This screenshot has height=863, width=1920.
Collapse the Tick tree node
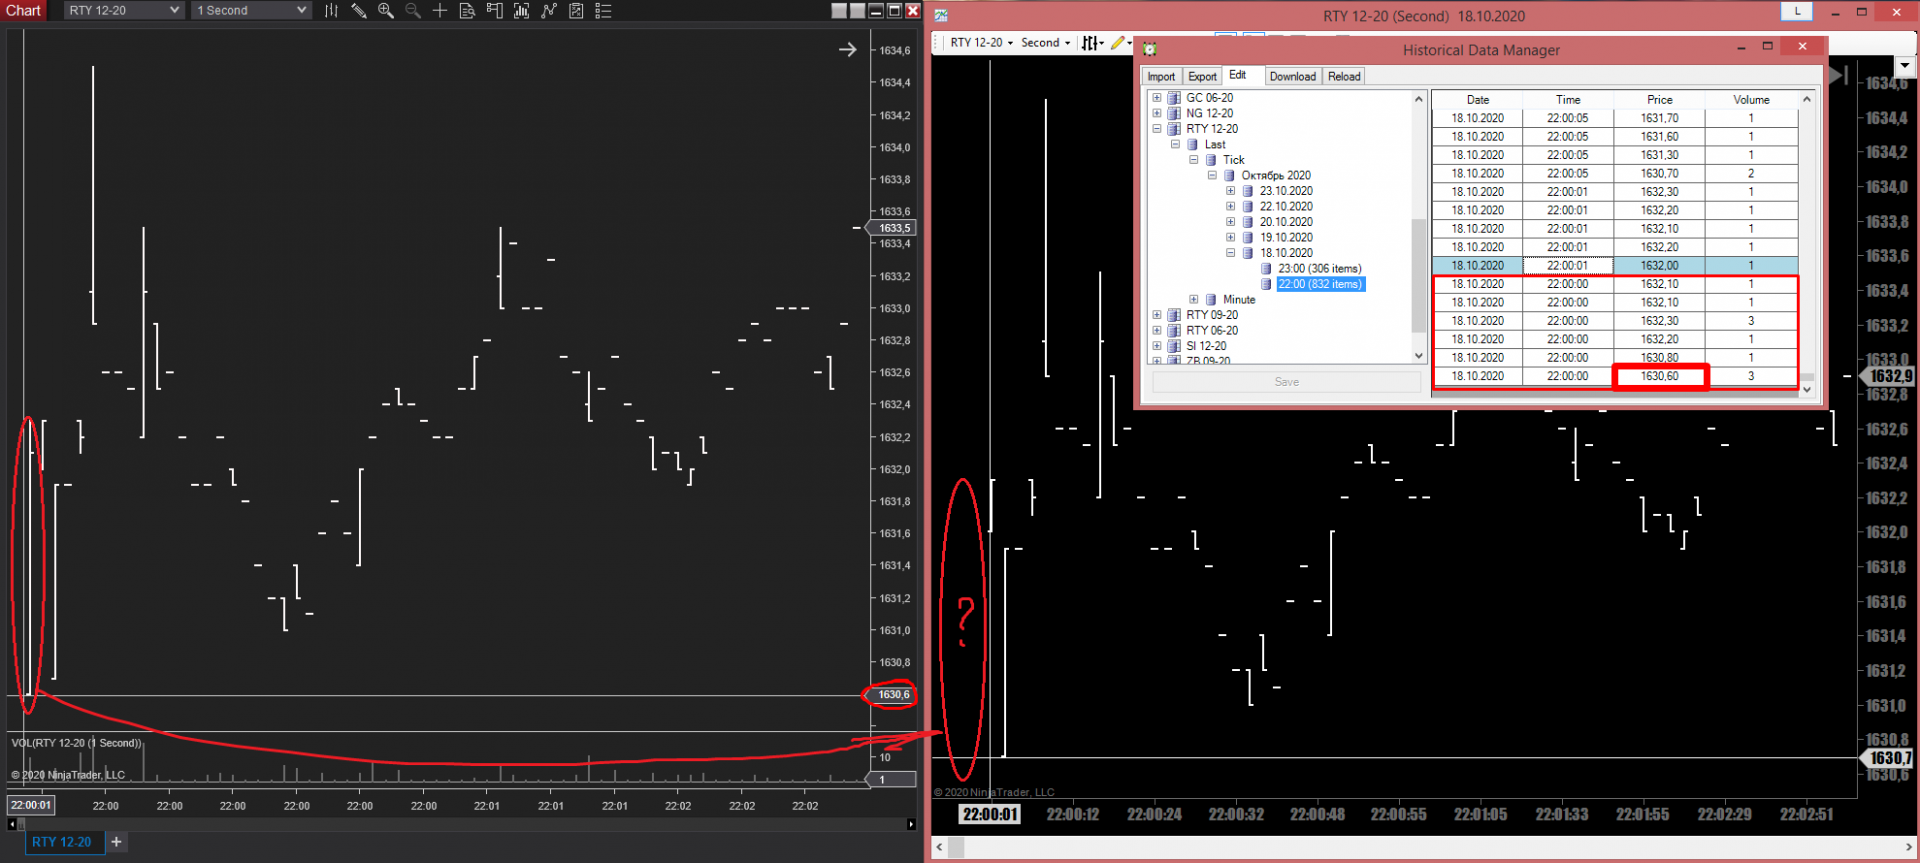[x=1194, y=160]
